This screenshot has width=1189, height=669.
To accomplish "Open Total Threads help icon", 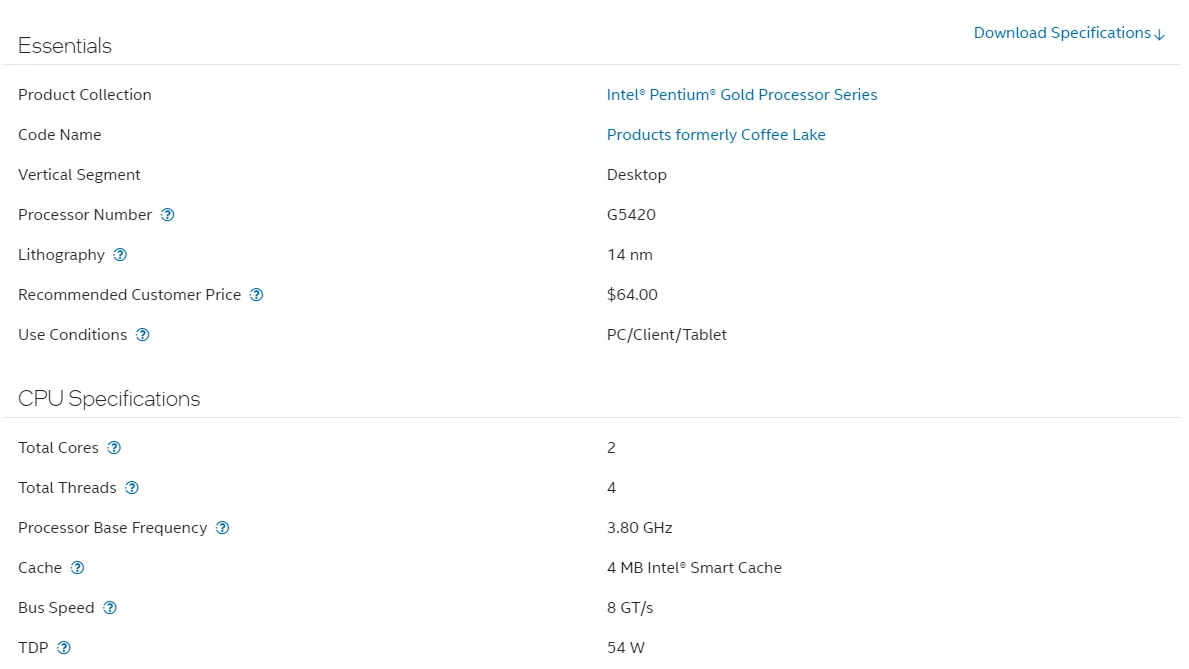I will tap(132, 488).
